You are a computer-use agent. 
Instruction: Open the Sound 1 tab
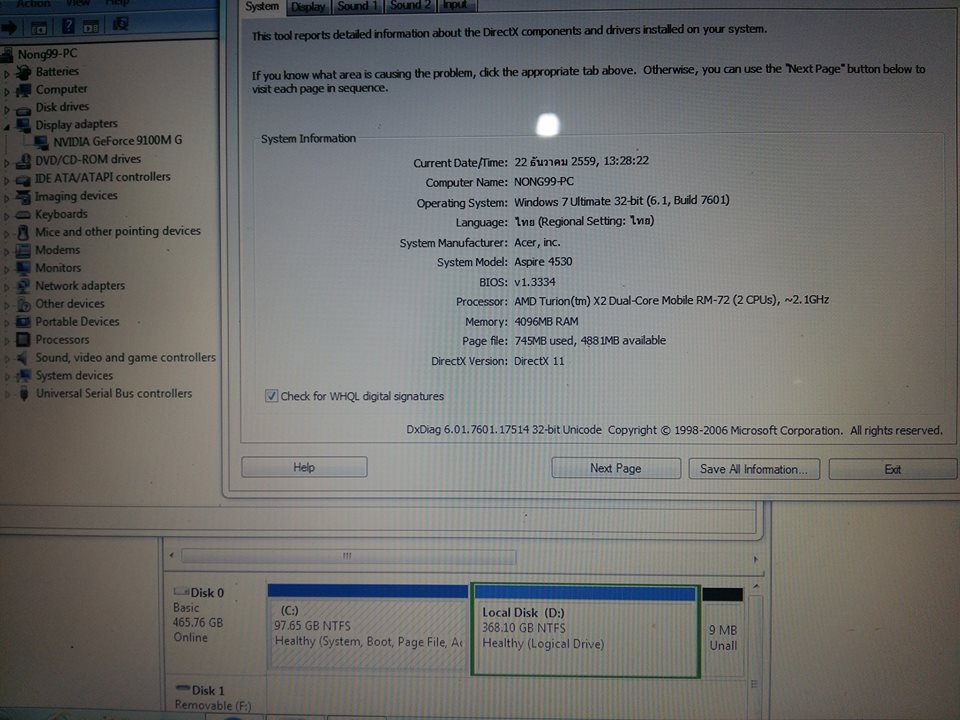pos(357,6)
